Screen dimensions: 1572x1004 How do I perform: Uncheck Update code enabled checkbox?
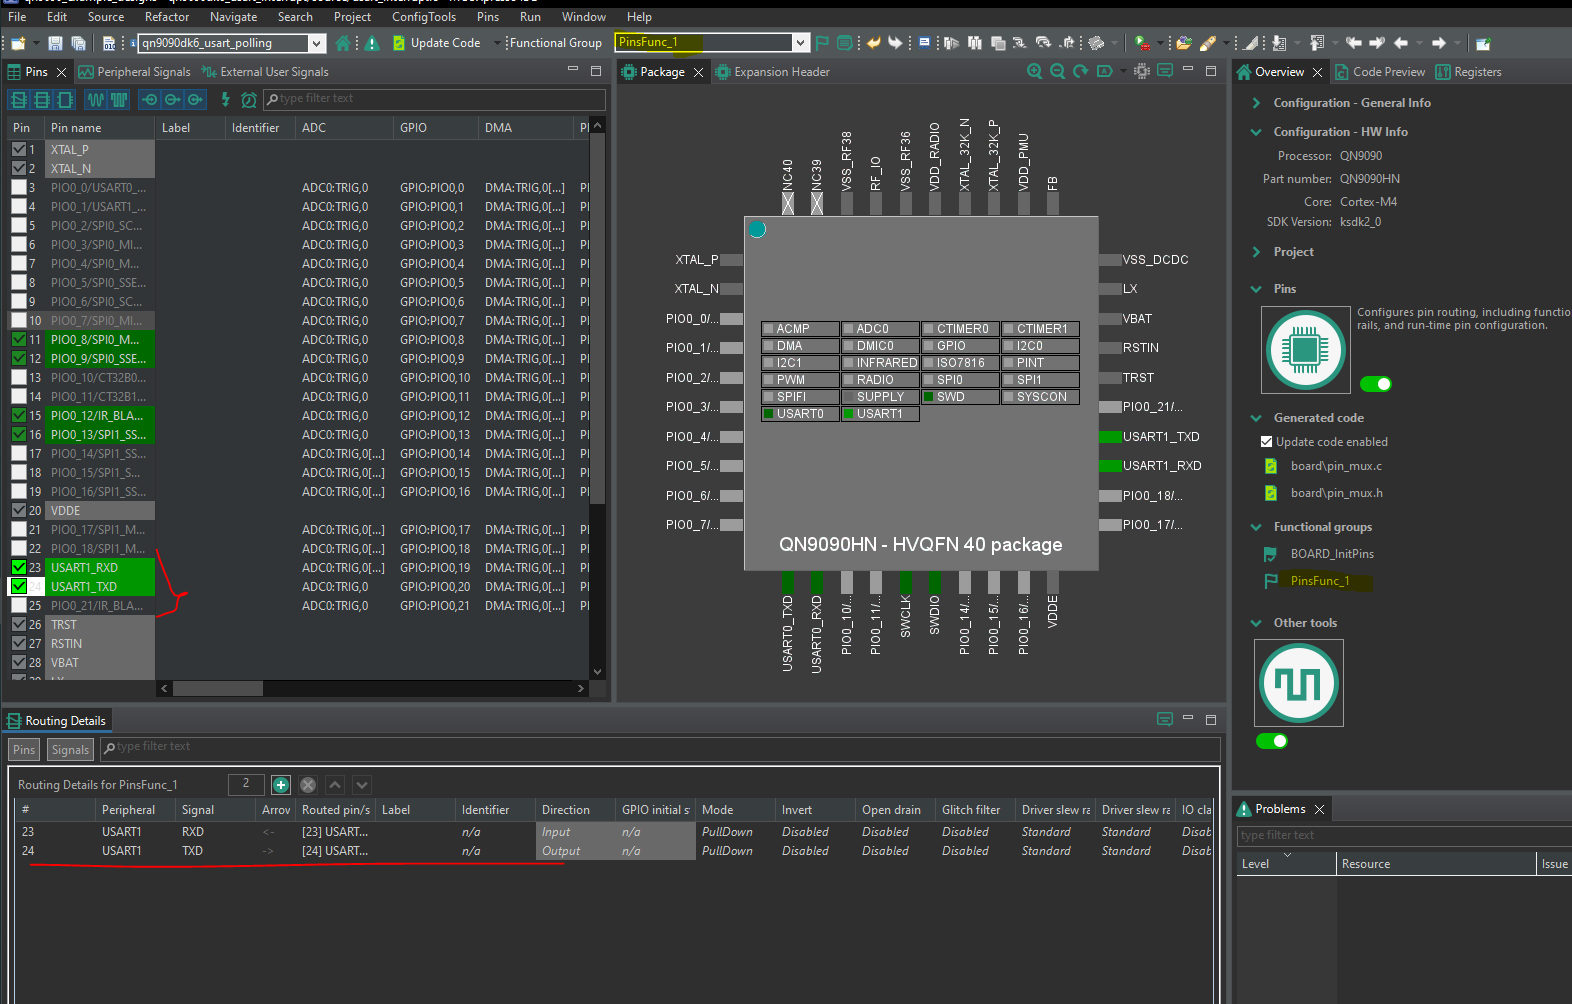(x=1266, y=442)
